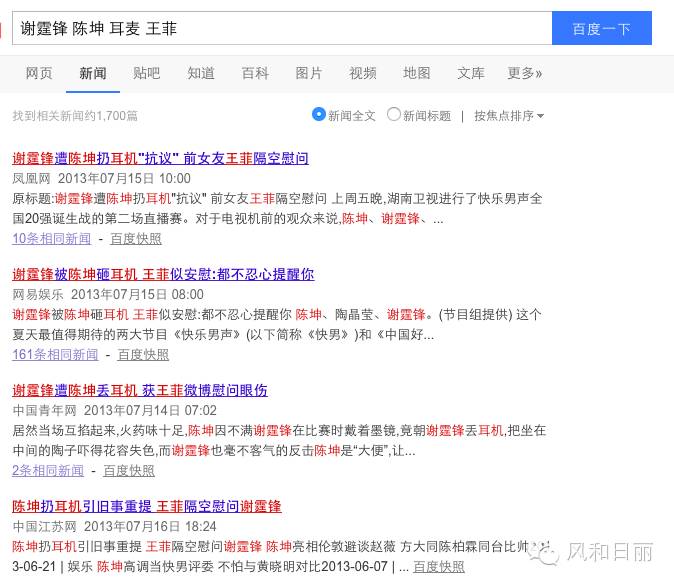Select the 新闻全文 radio button

coord(319,114)
